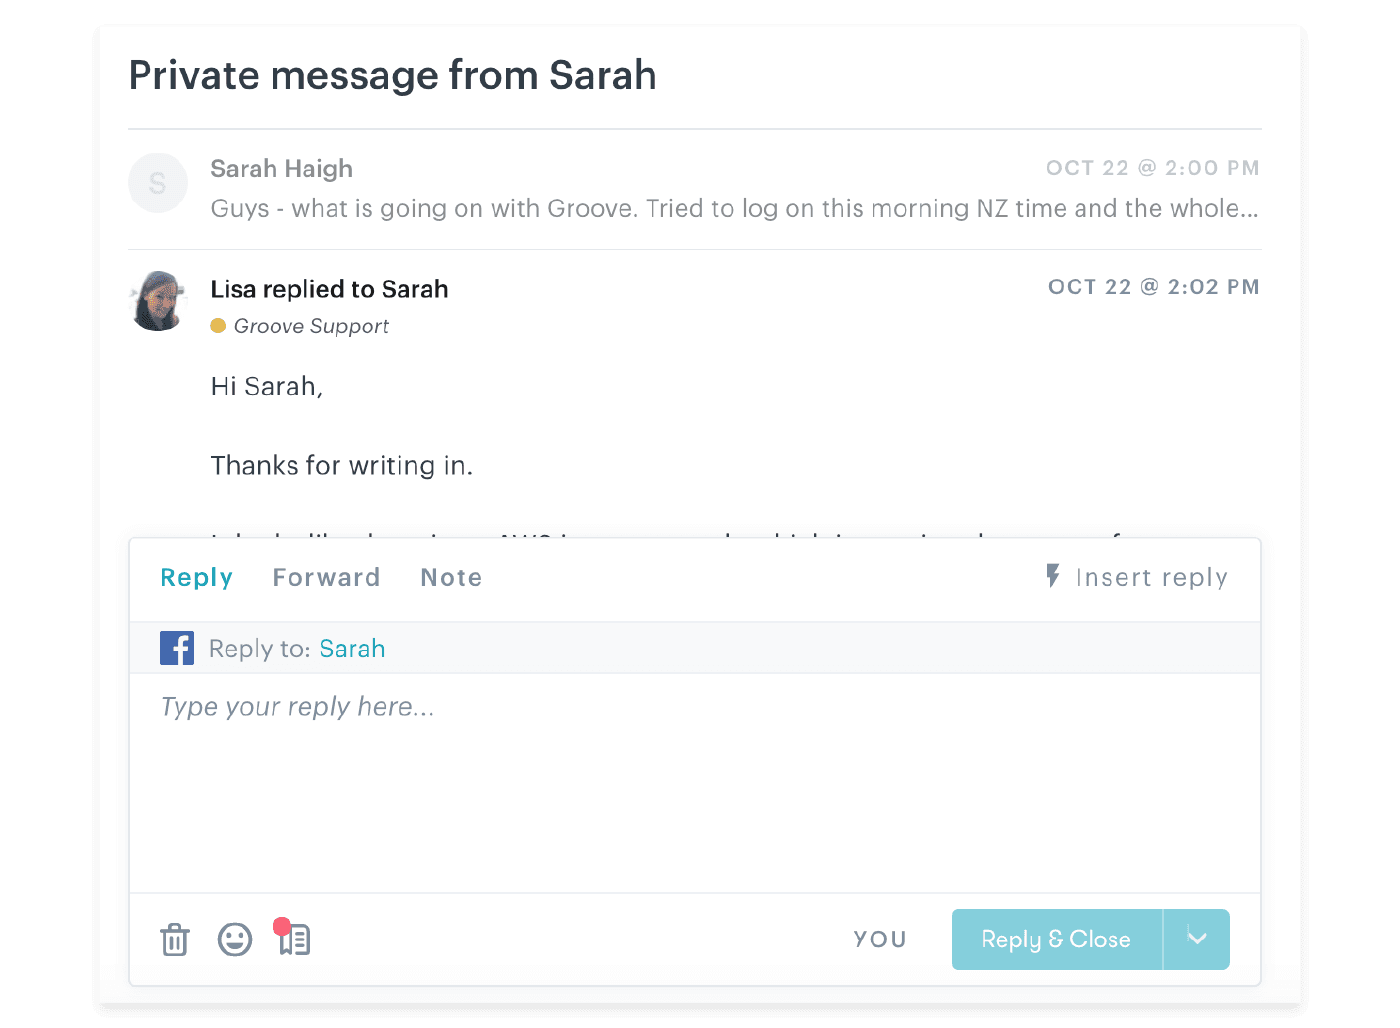Click the red notification badge on templates icon
This screenshot has width=1400, height=1028.
[x=284, y=925]
